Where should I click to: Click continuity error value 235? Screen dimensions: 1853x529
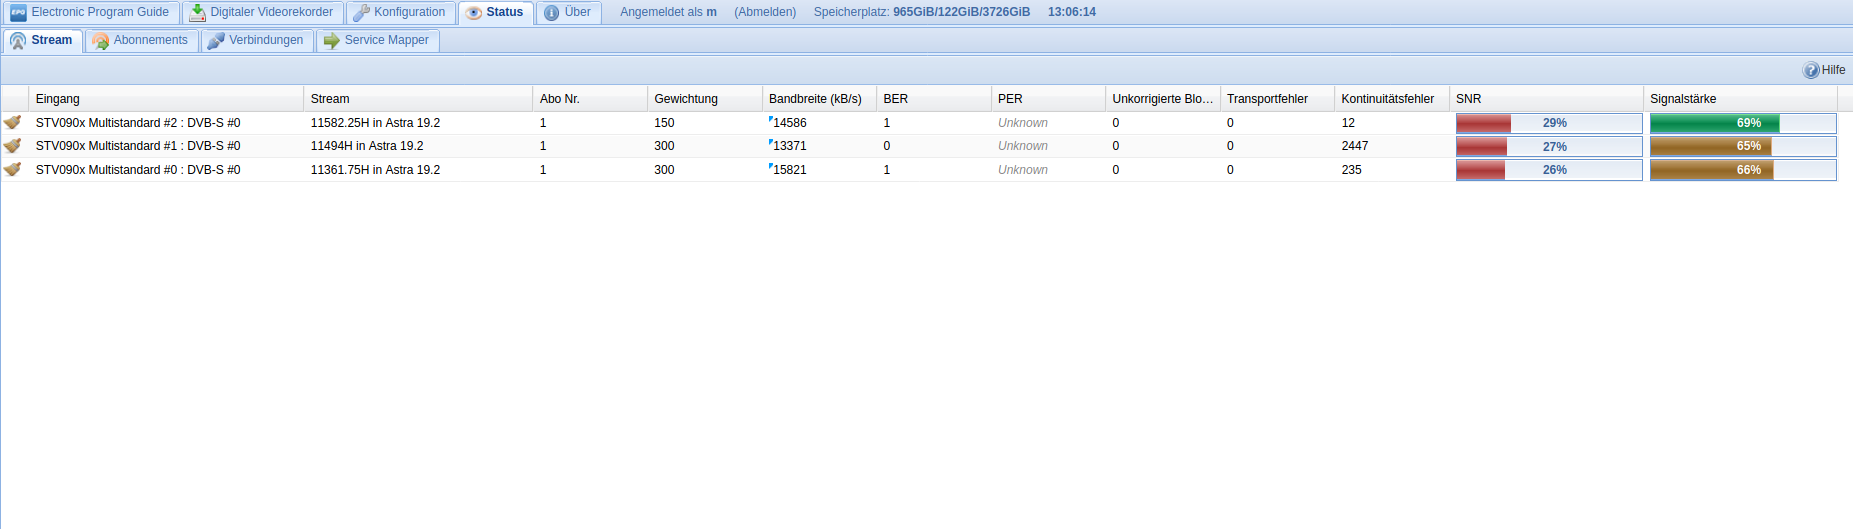(1351, 170)
